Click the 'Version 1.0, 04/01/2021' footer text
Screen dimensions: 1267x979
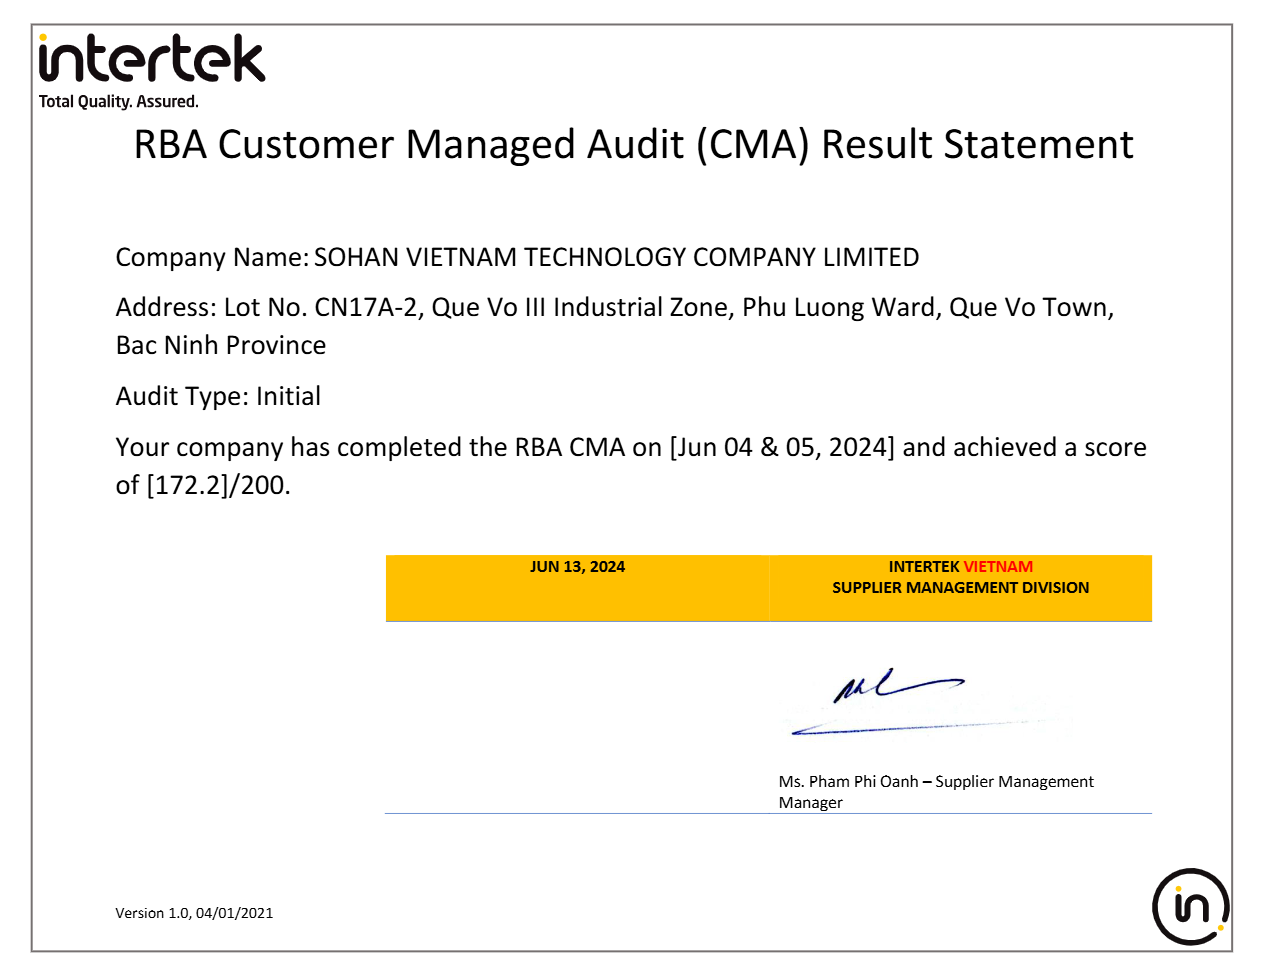pos(194,913)
